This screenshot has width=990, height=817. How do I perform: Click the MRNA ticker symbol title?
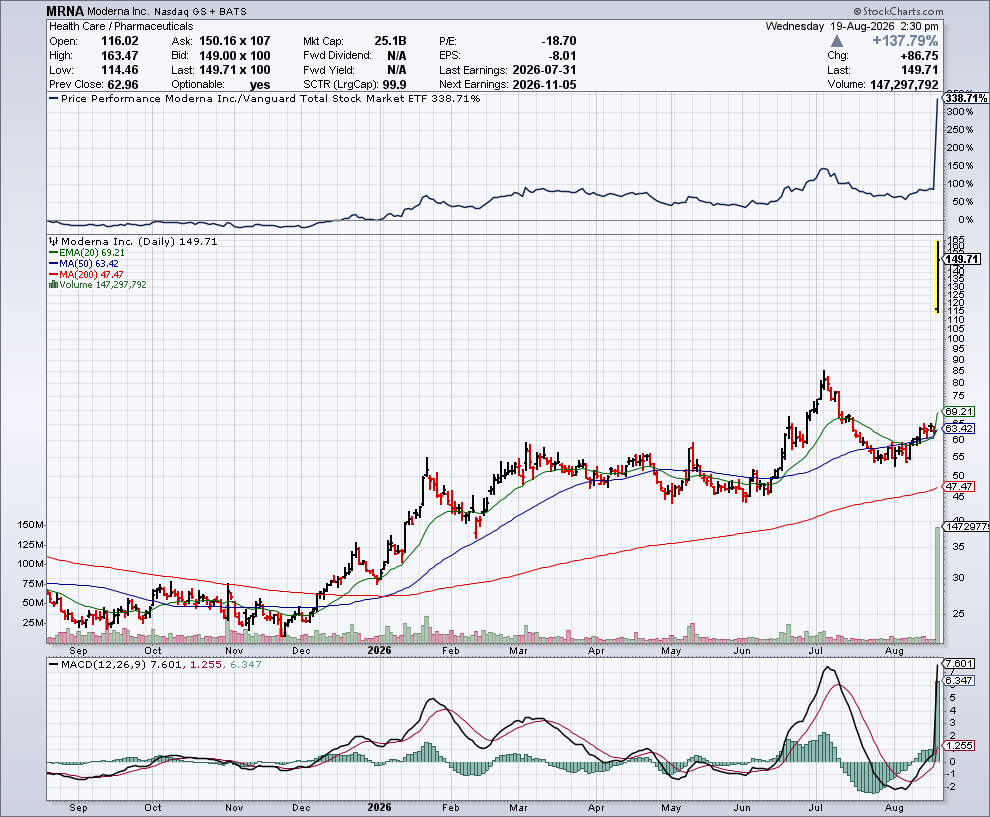click(65, 11)
